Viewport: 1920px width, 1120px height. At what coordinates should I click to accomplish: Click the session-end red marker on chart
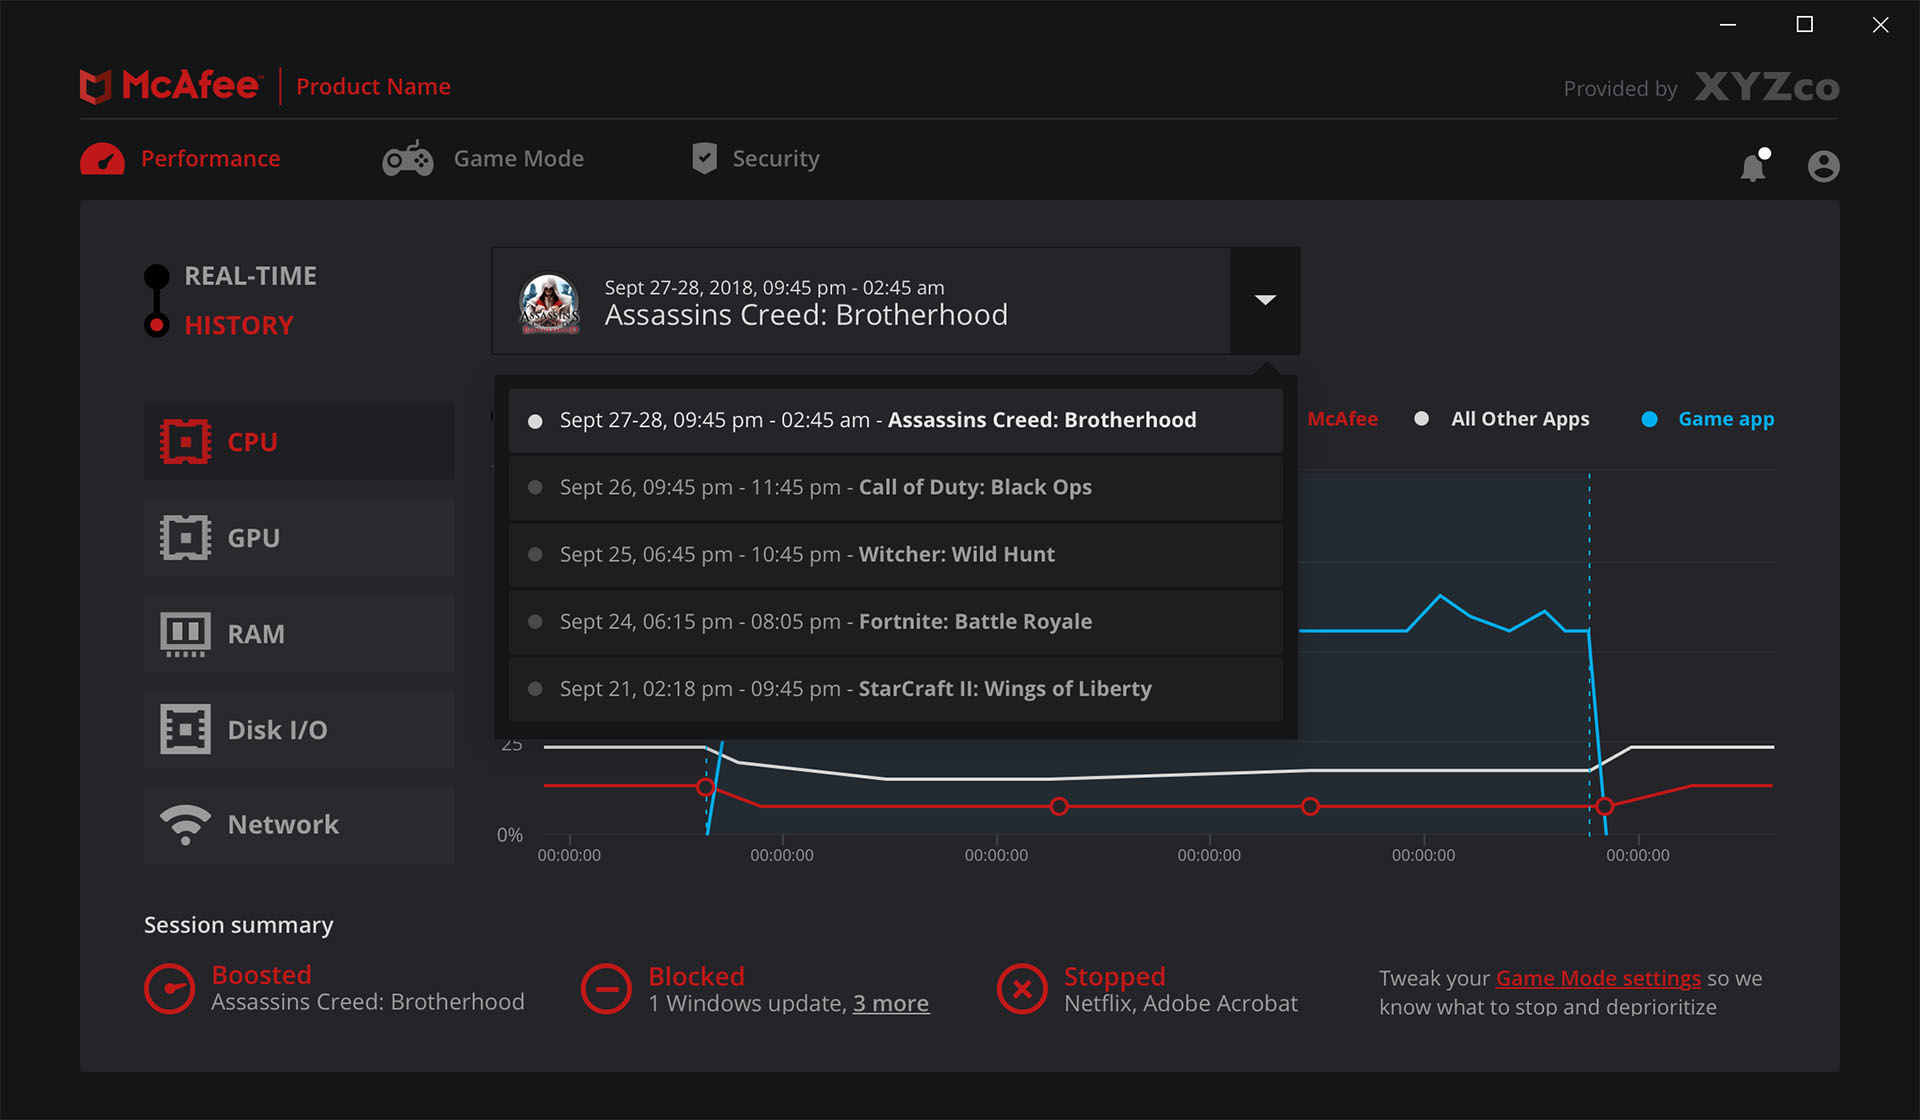[x=1604, y=806]
